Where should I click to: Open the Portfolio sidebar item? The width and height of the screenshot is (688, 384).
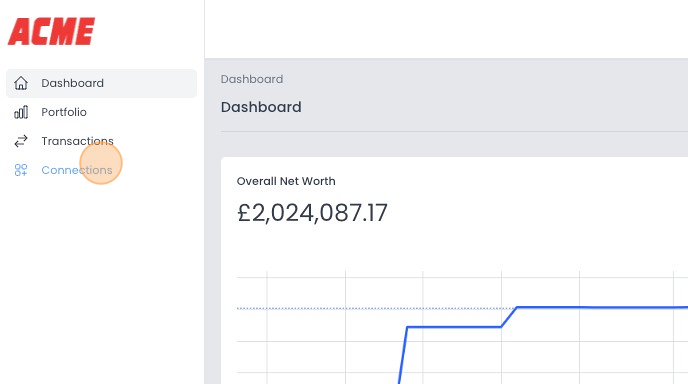(x=101, y=112)
